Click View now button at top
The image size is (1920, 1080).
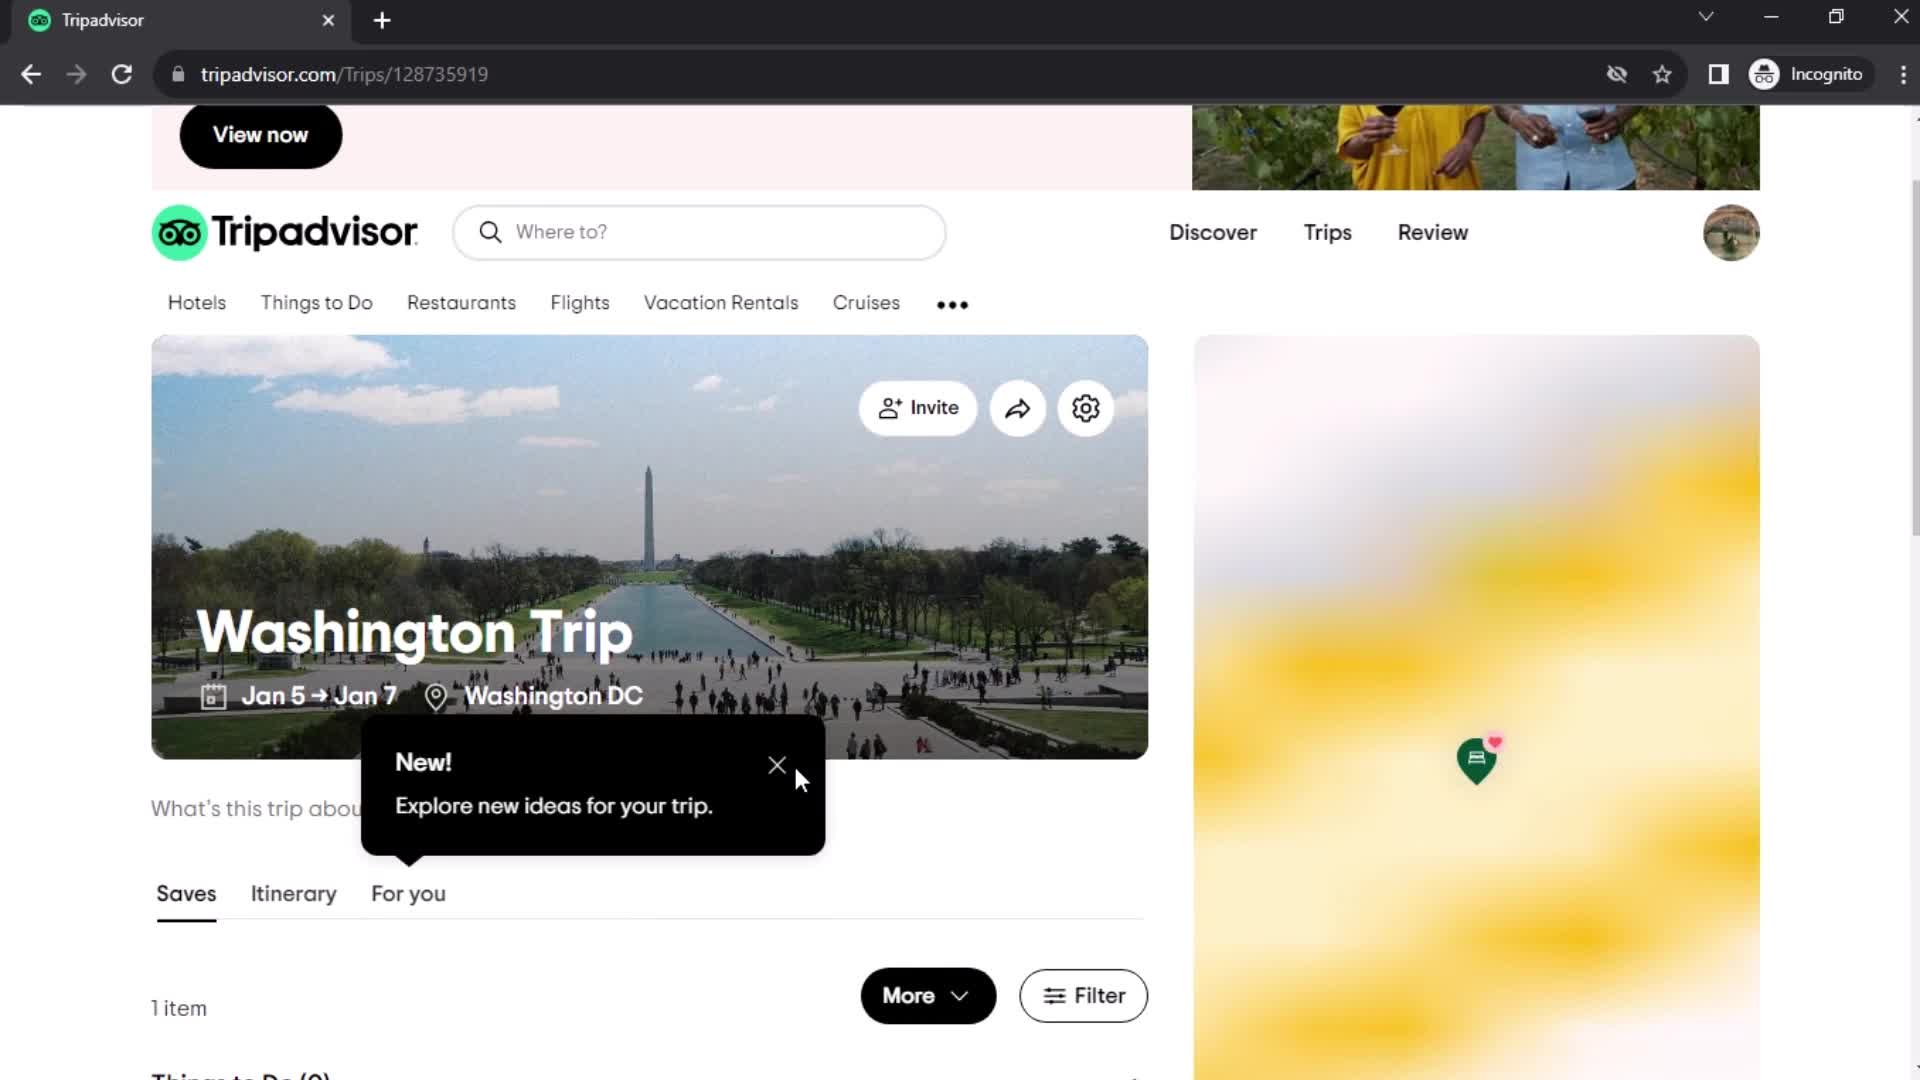(261, 135)
